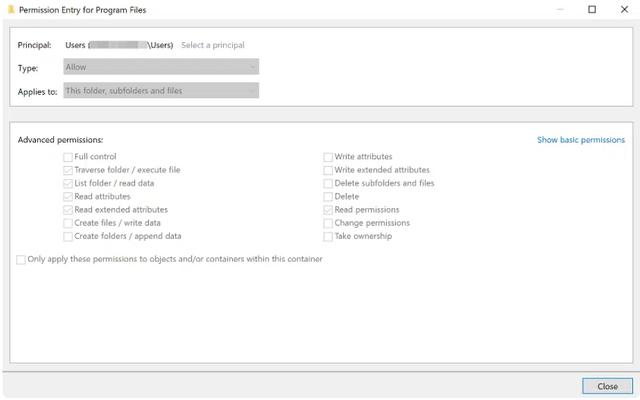Check Only apply these permissions option

click(21, 259)
